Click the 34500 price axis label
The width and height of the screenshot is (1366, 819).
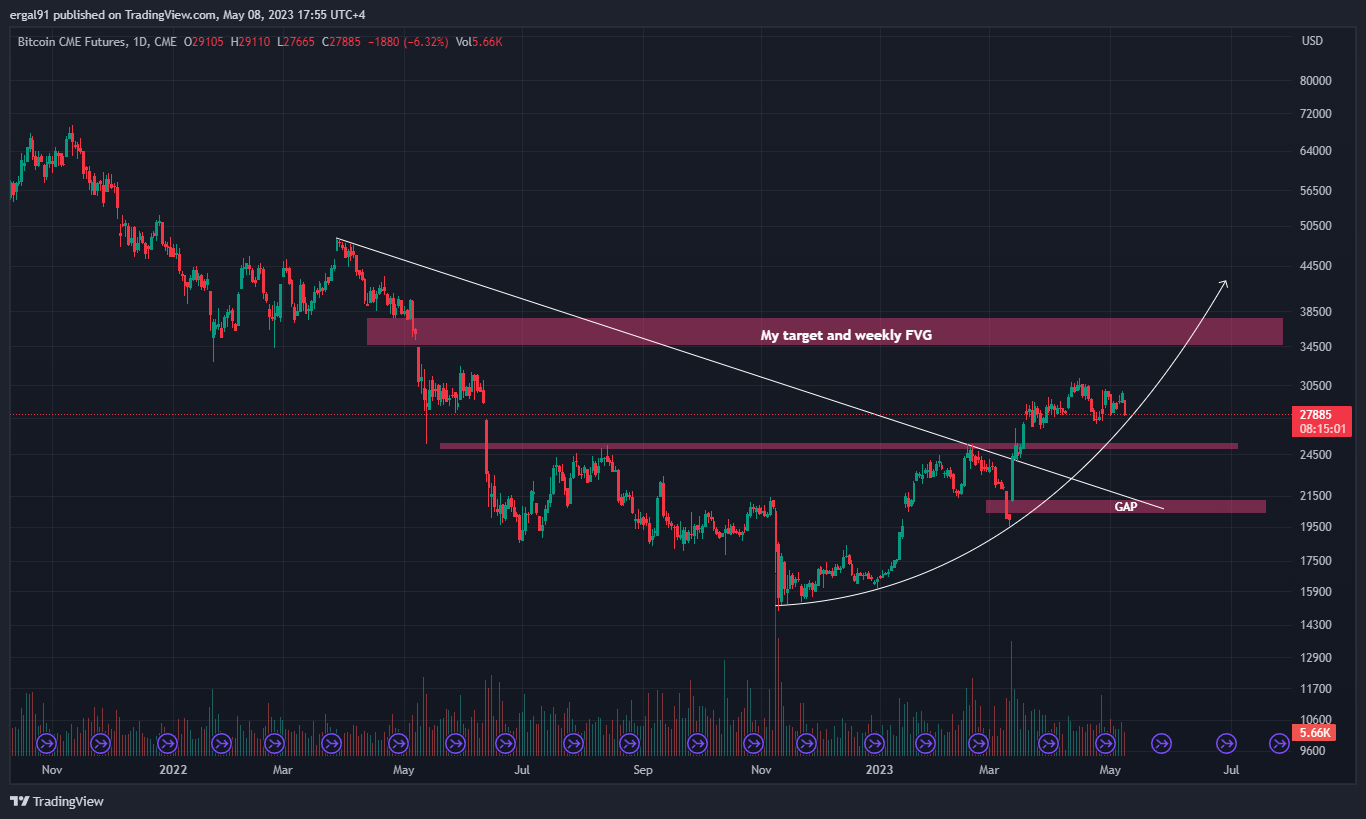point(1316,346)
